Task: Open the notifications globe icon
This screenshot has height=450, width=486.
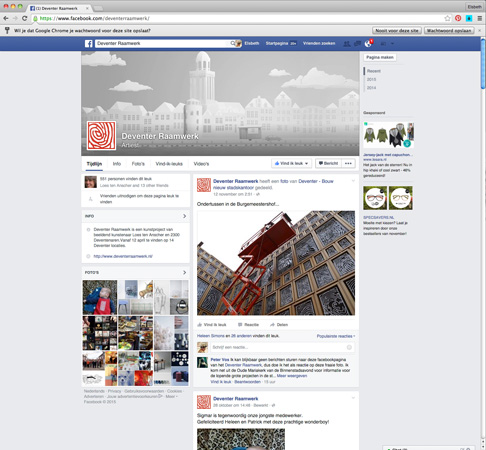Action: click(368, 44)
